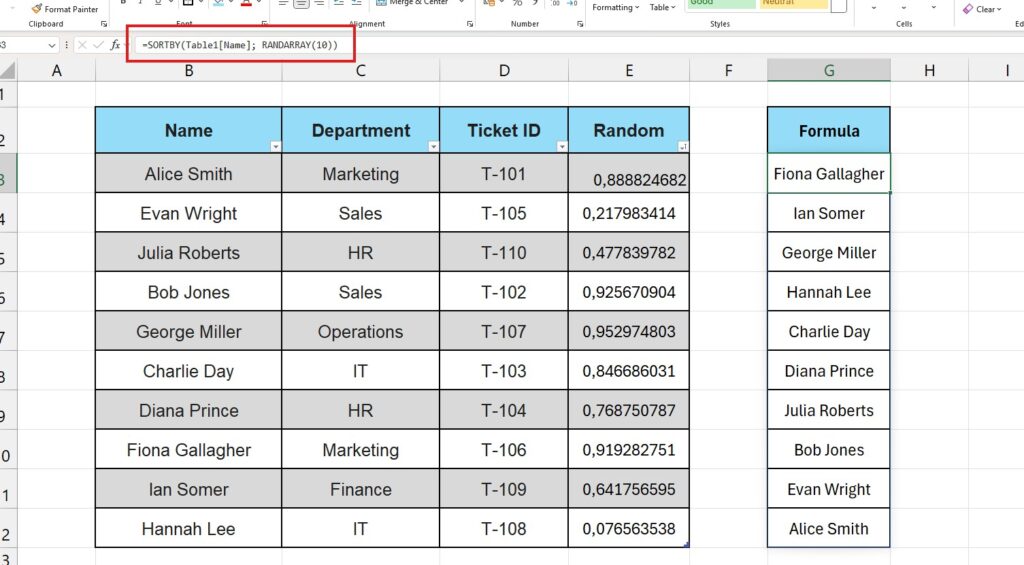Viewport: 1024px width, 565px height.
Task: Open the Name box dropdown arrow
Action: [x=52, y=46]
